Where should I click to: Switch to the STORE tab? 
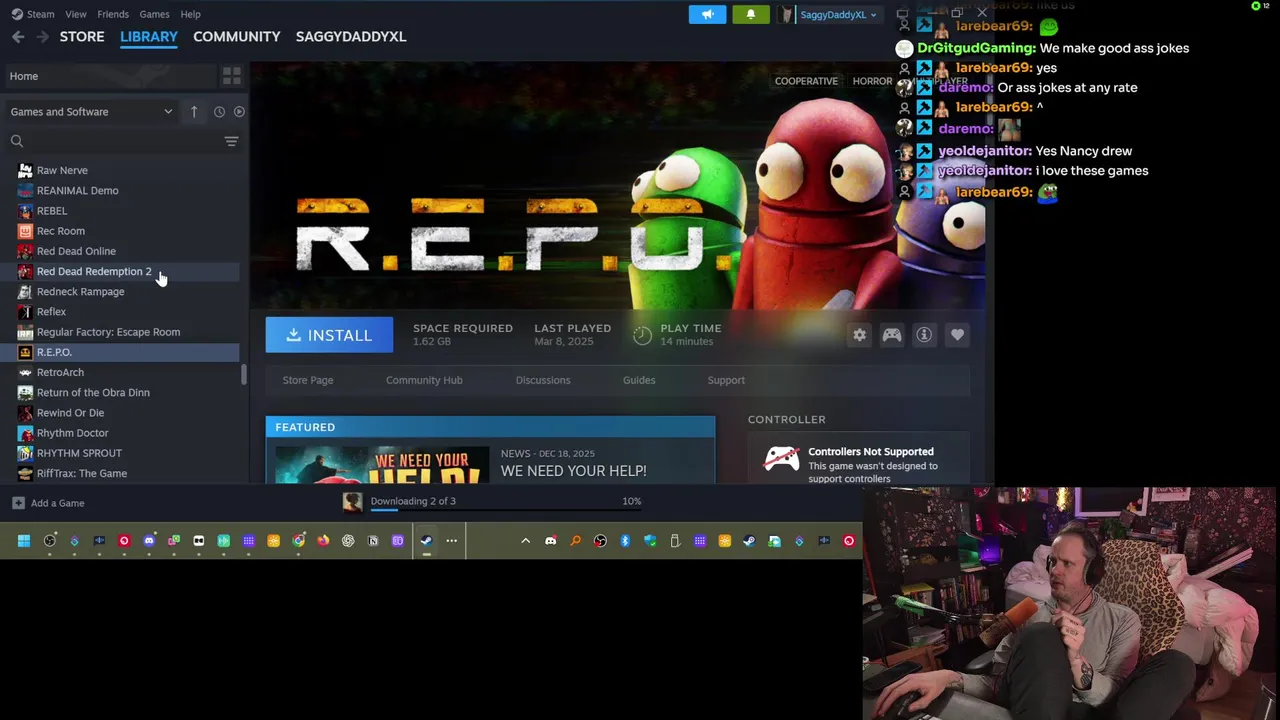(x=82, y=36)
